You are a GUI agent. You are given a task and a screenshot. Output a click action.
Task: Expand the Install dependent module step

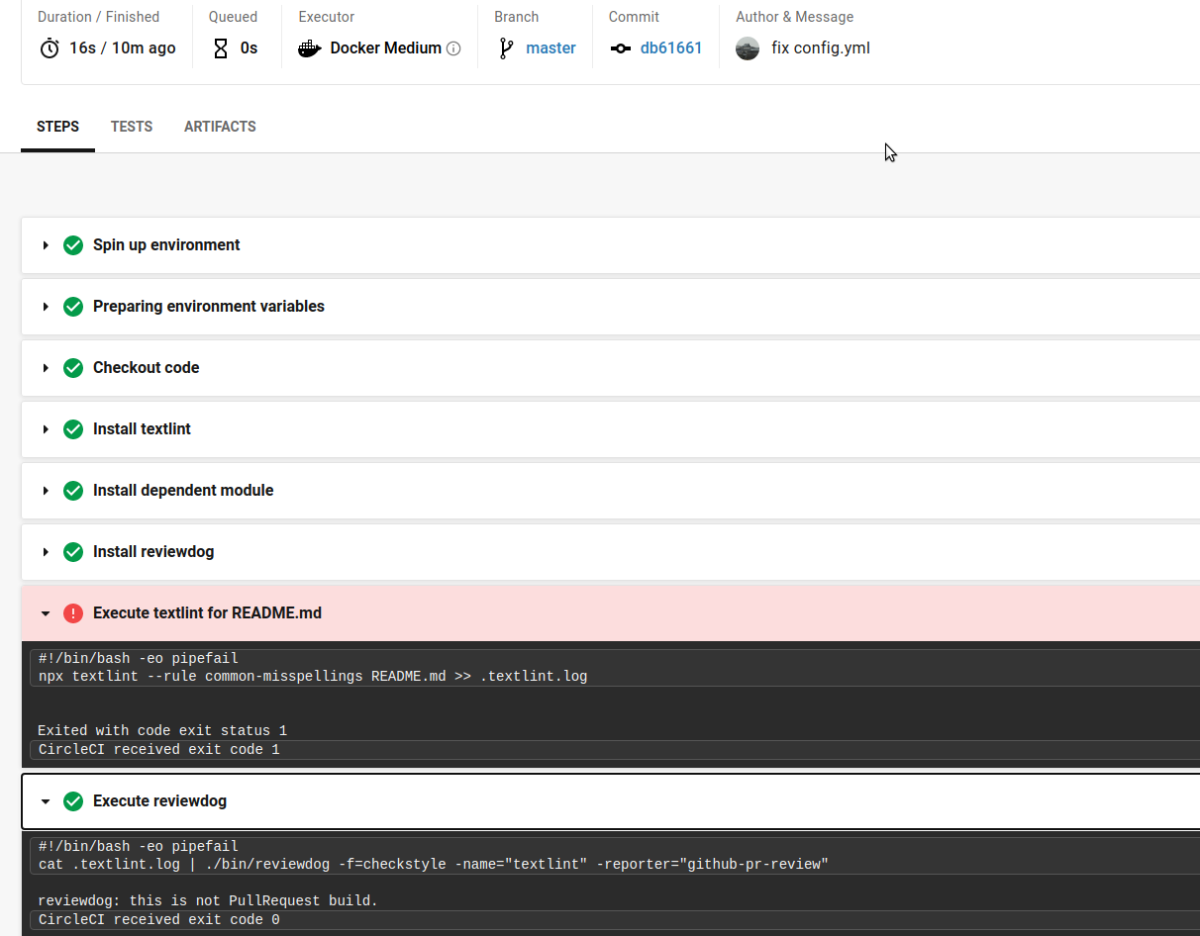[x=45, y=490]
